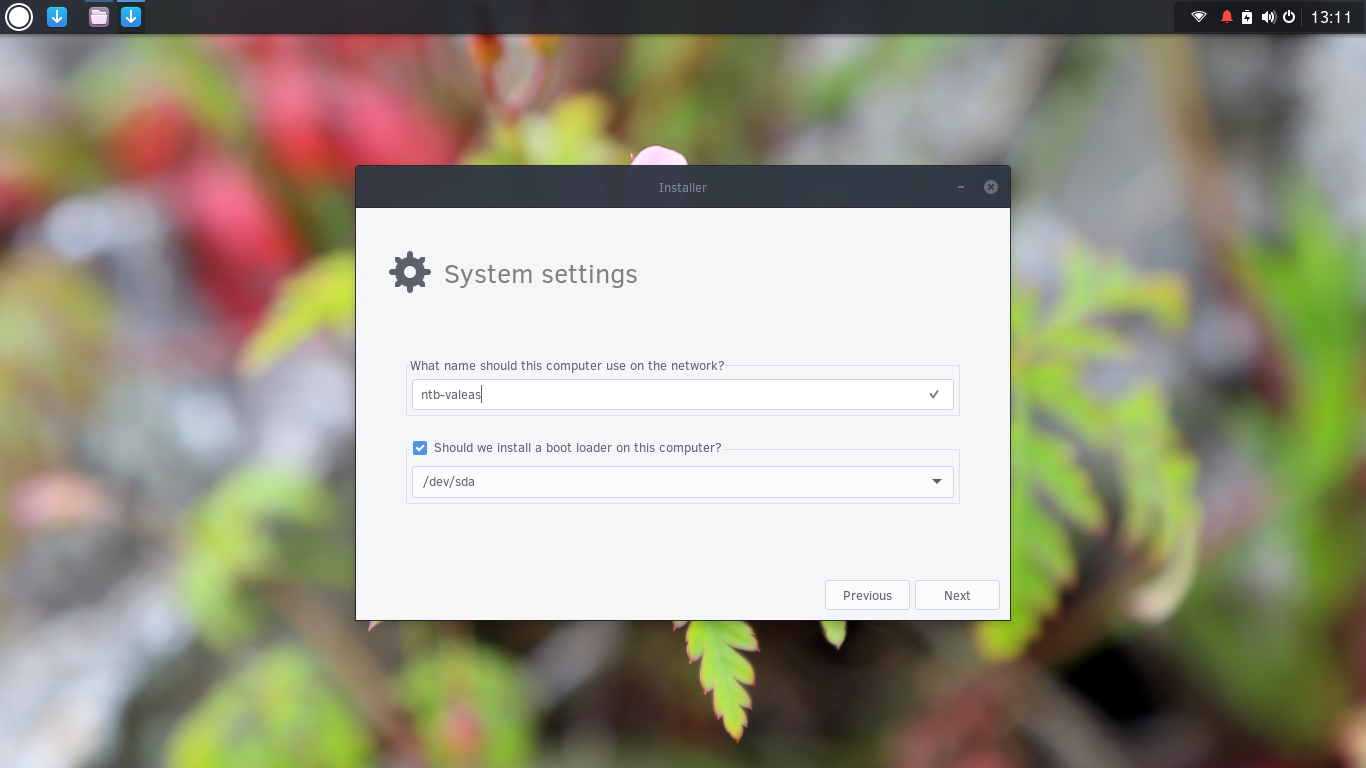
Task: Click the 'Should we install a boot loader' label
Action: [x=577, y=448]
